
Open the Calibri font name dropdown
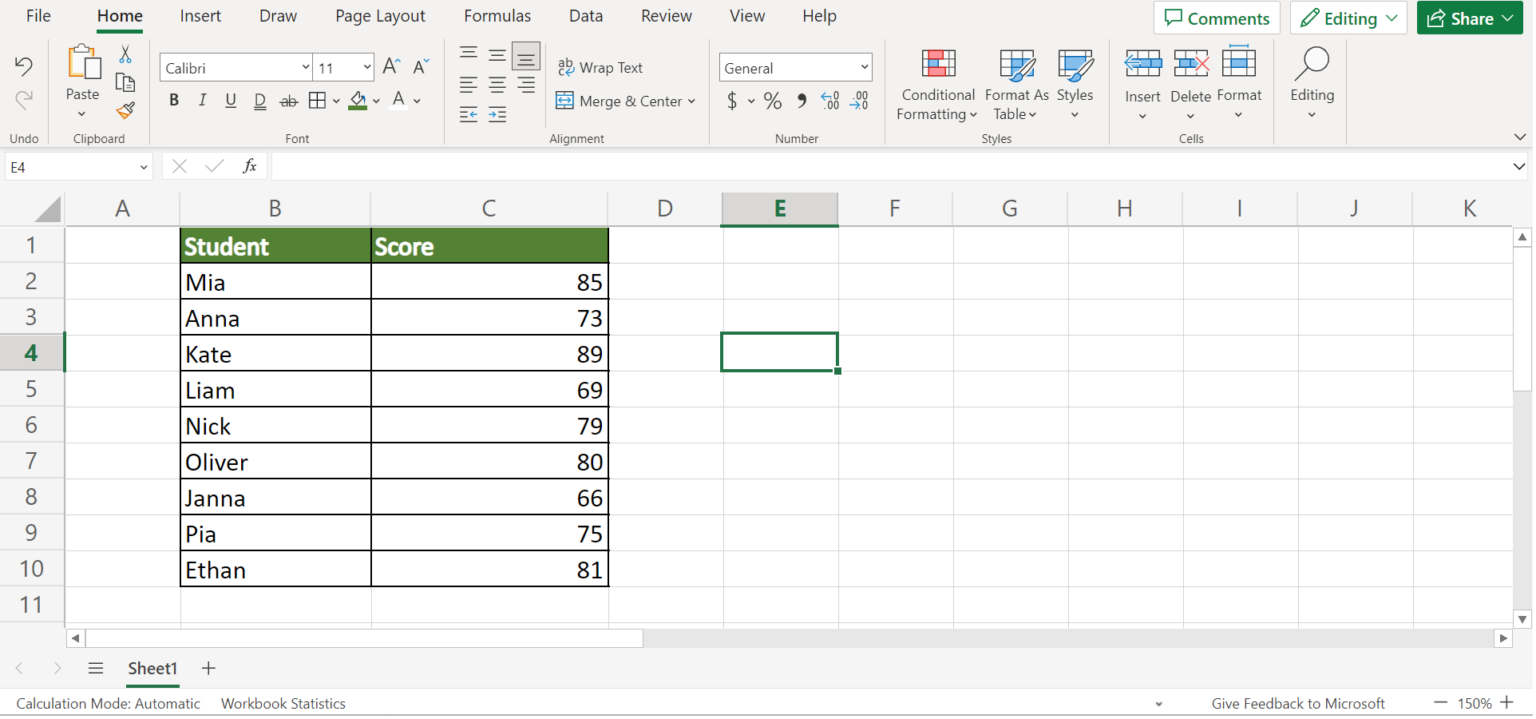[x=305, y=68]
